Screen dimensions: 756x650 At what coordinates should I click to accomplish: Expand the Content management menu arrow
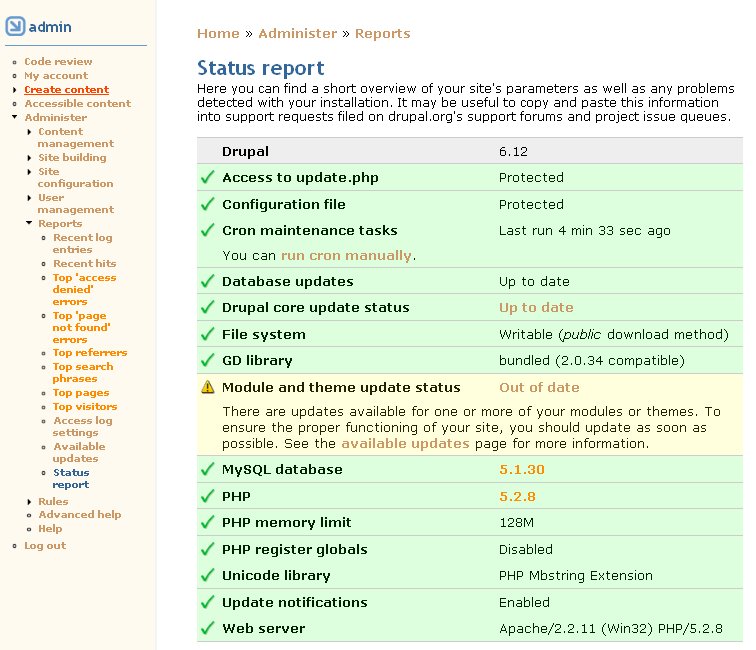[29, 132]
